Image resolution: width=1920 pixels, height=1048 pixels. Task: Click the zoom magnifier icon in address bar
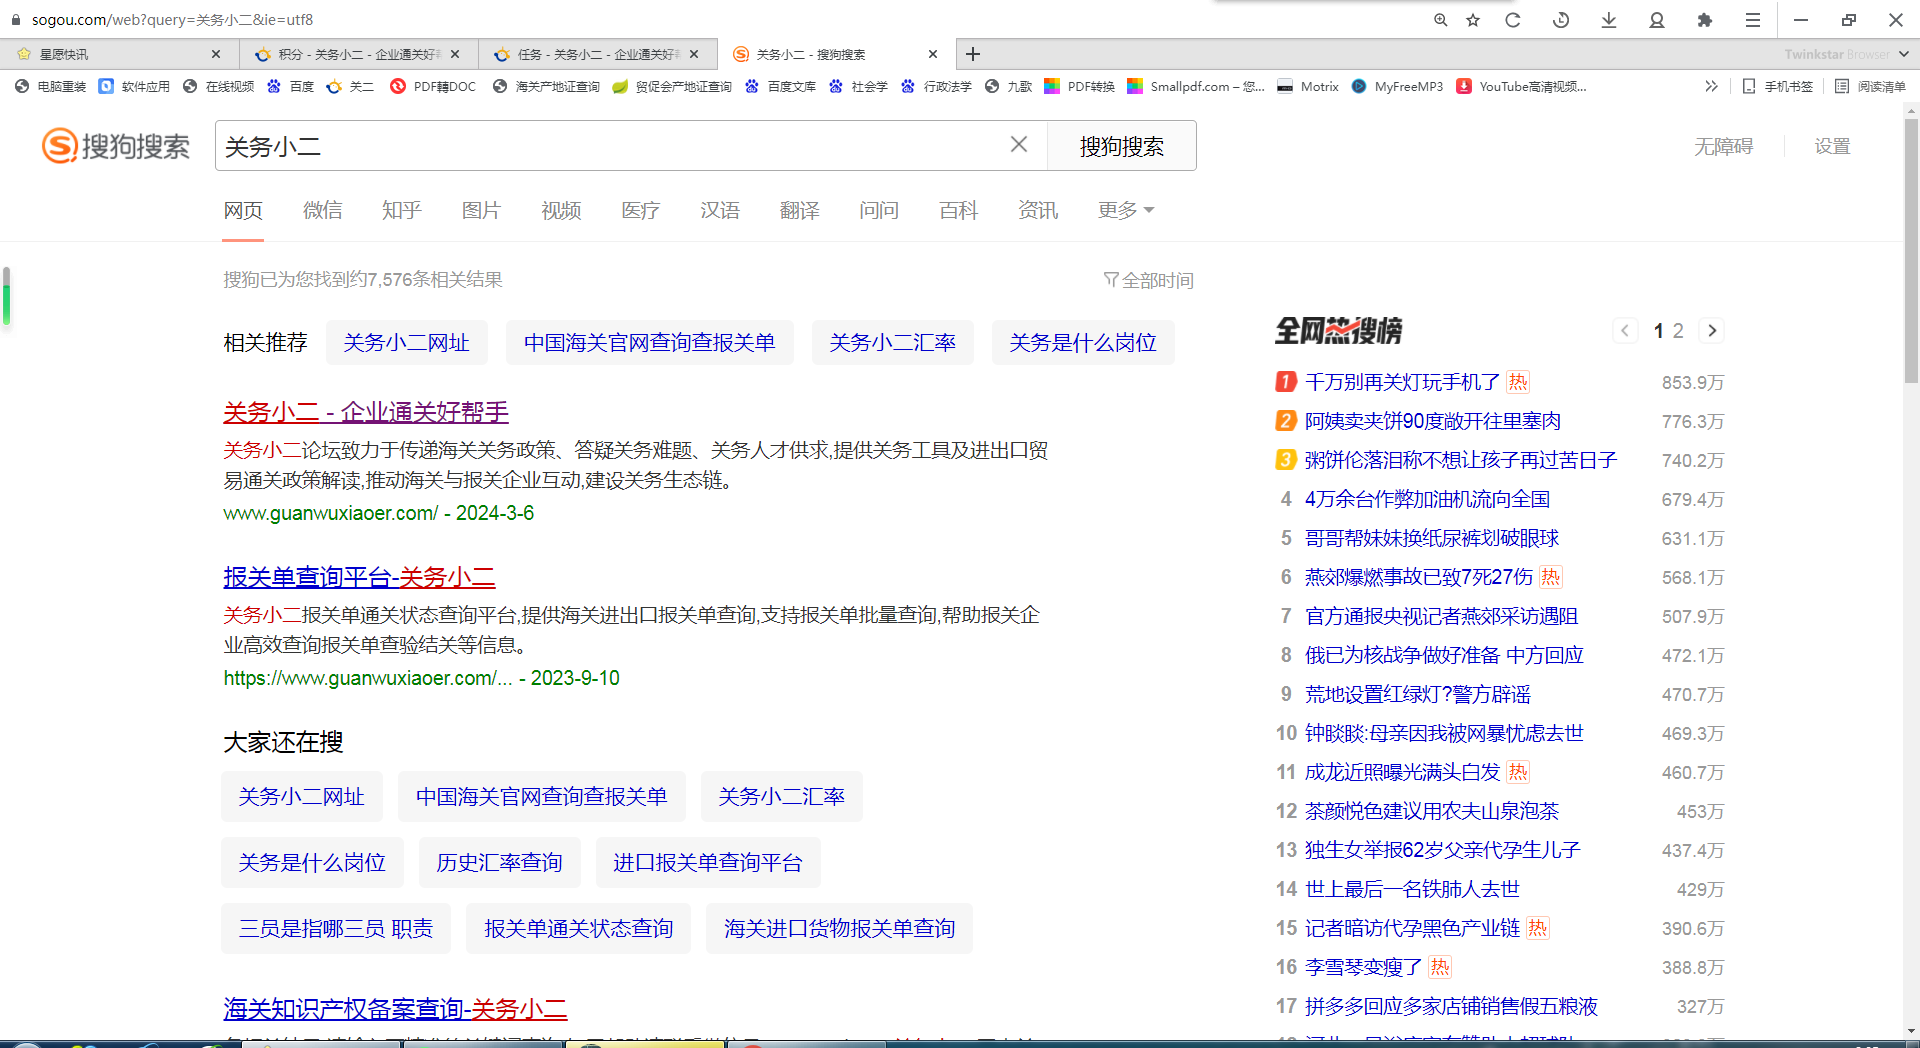(x=1440, y=20)
